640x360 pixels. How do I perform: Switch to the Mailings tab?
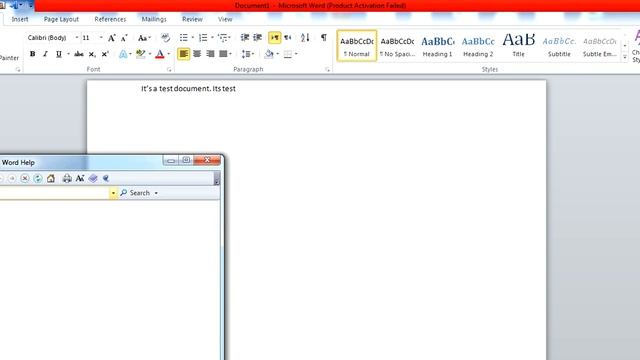pyautogui.click(x=154, y=19)
